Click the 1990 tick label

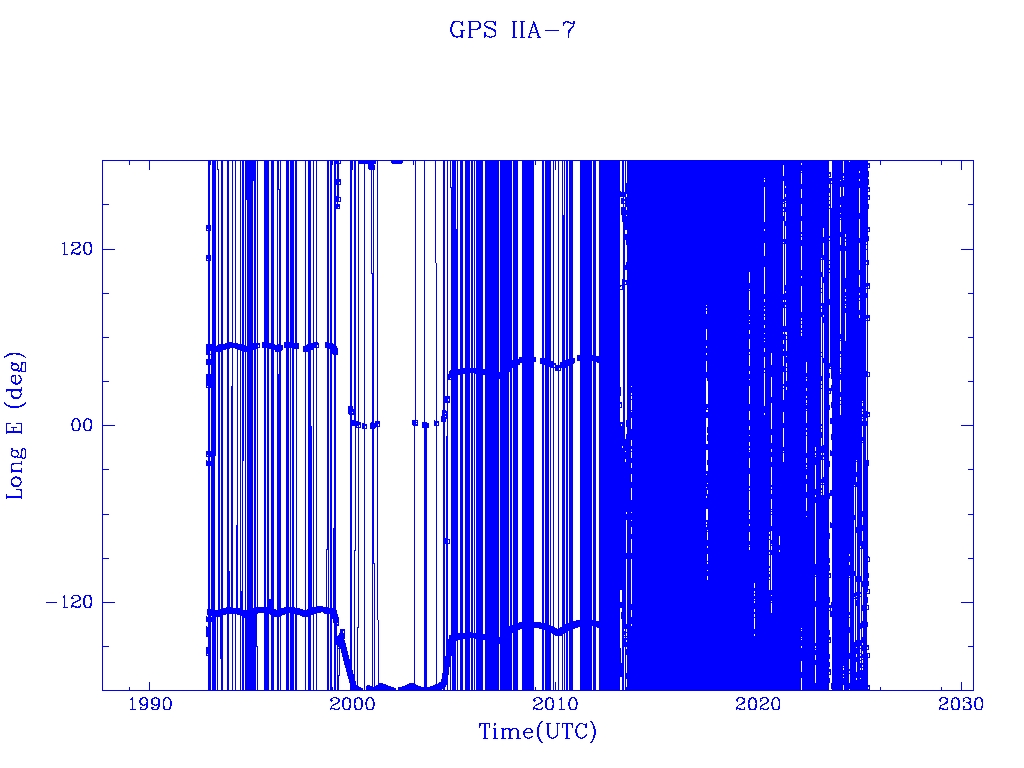pyautogui.click(x=150, y=704)
